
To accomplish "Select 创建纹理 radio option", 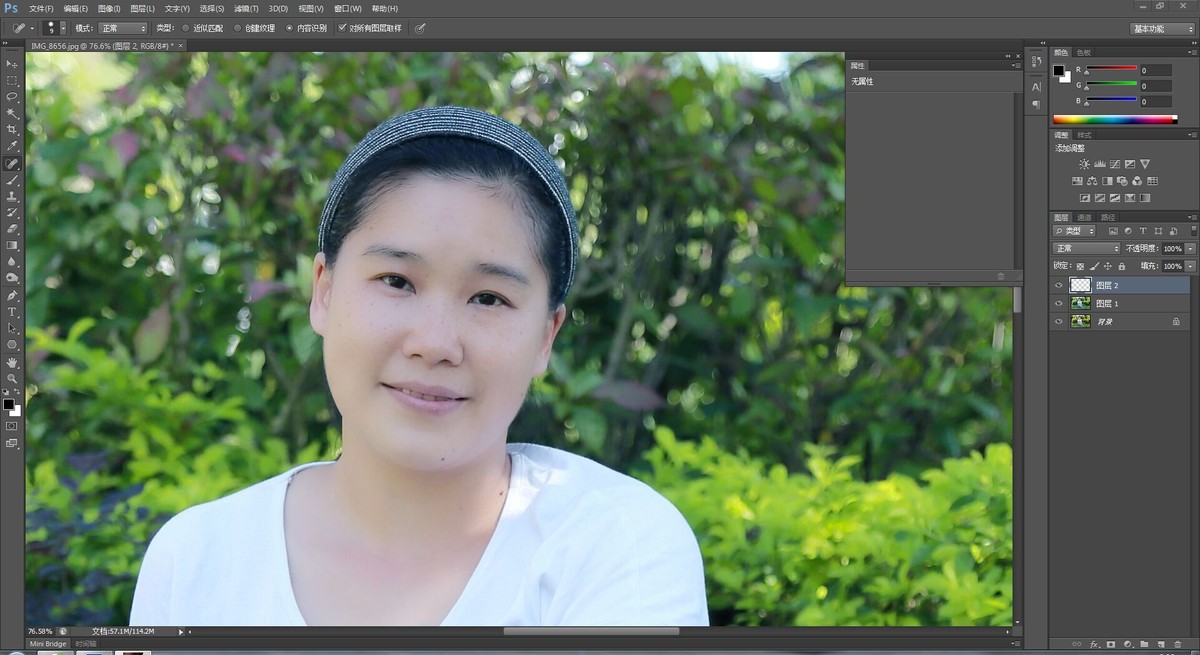I will (238, 28).
